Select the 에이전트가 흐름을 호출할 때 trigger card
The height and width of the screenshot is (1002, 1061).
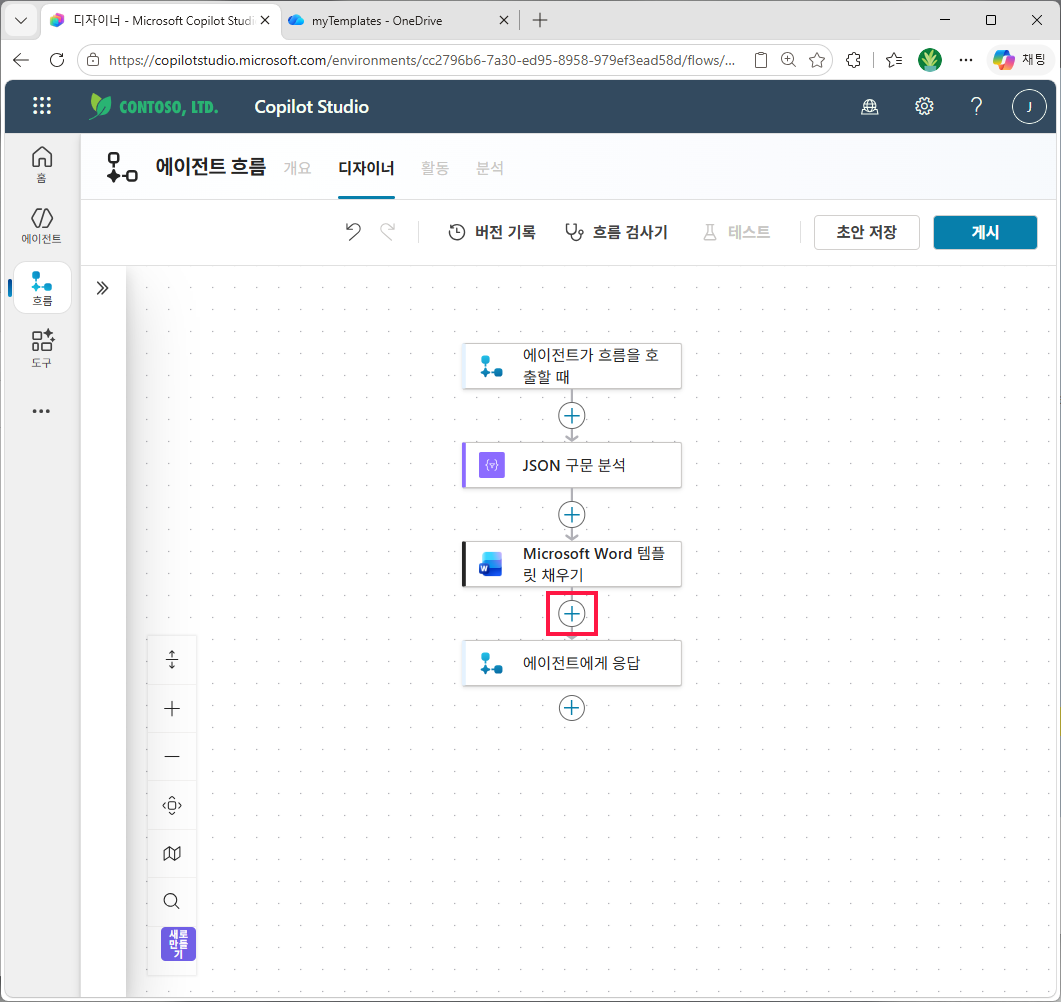tap(571, 366)
